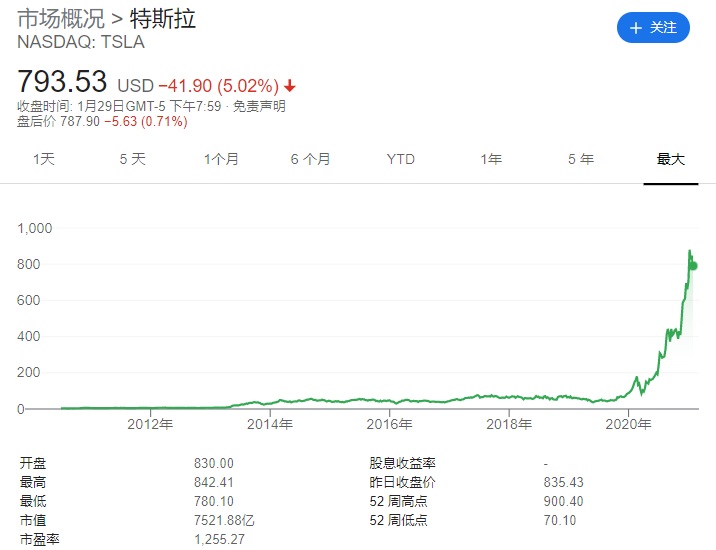Select the 最大 range tab
The image size is (716, 550).
click(671, 159)
